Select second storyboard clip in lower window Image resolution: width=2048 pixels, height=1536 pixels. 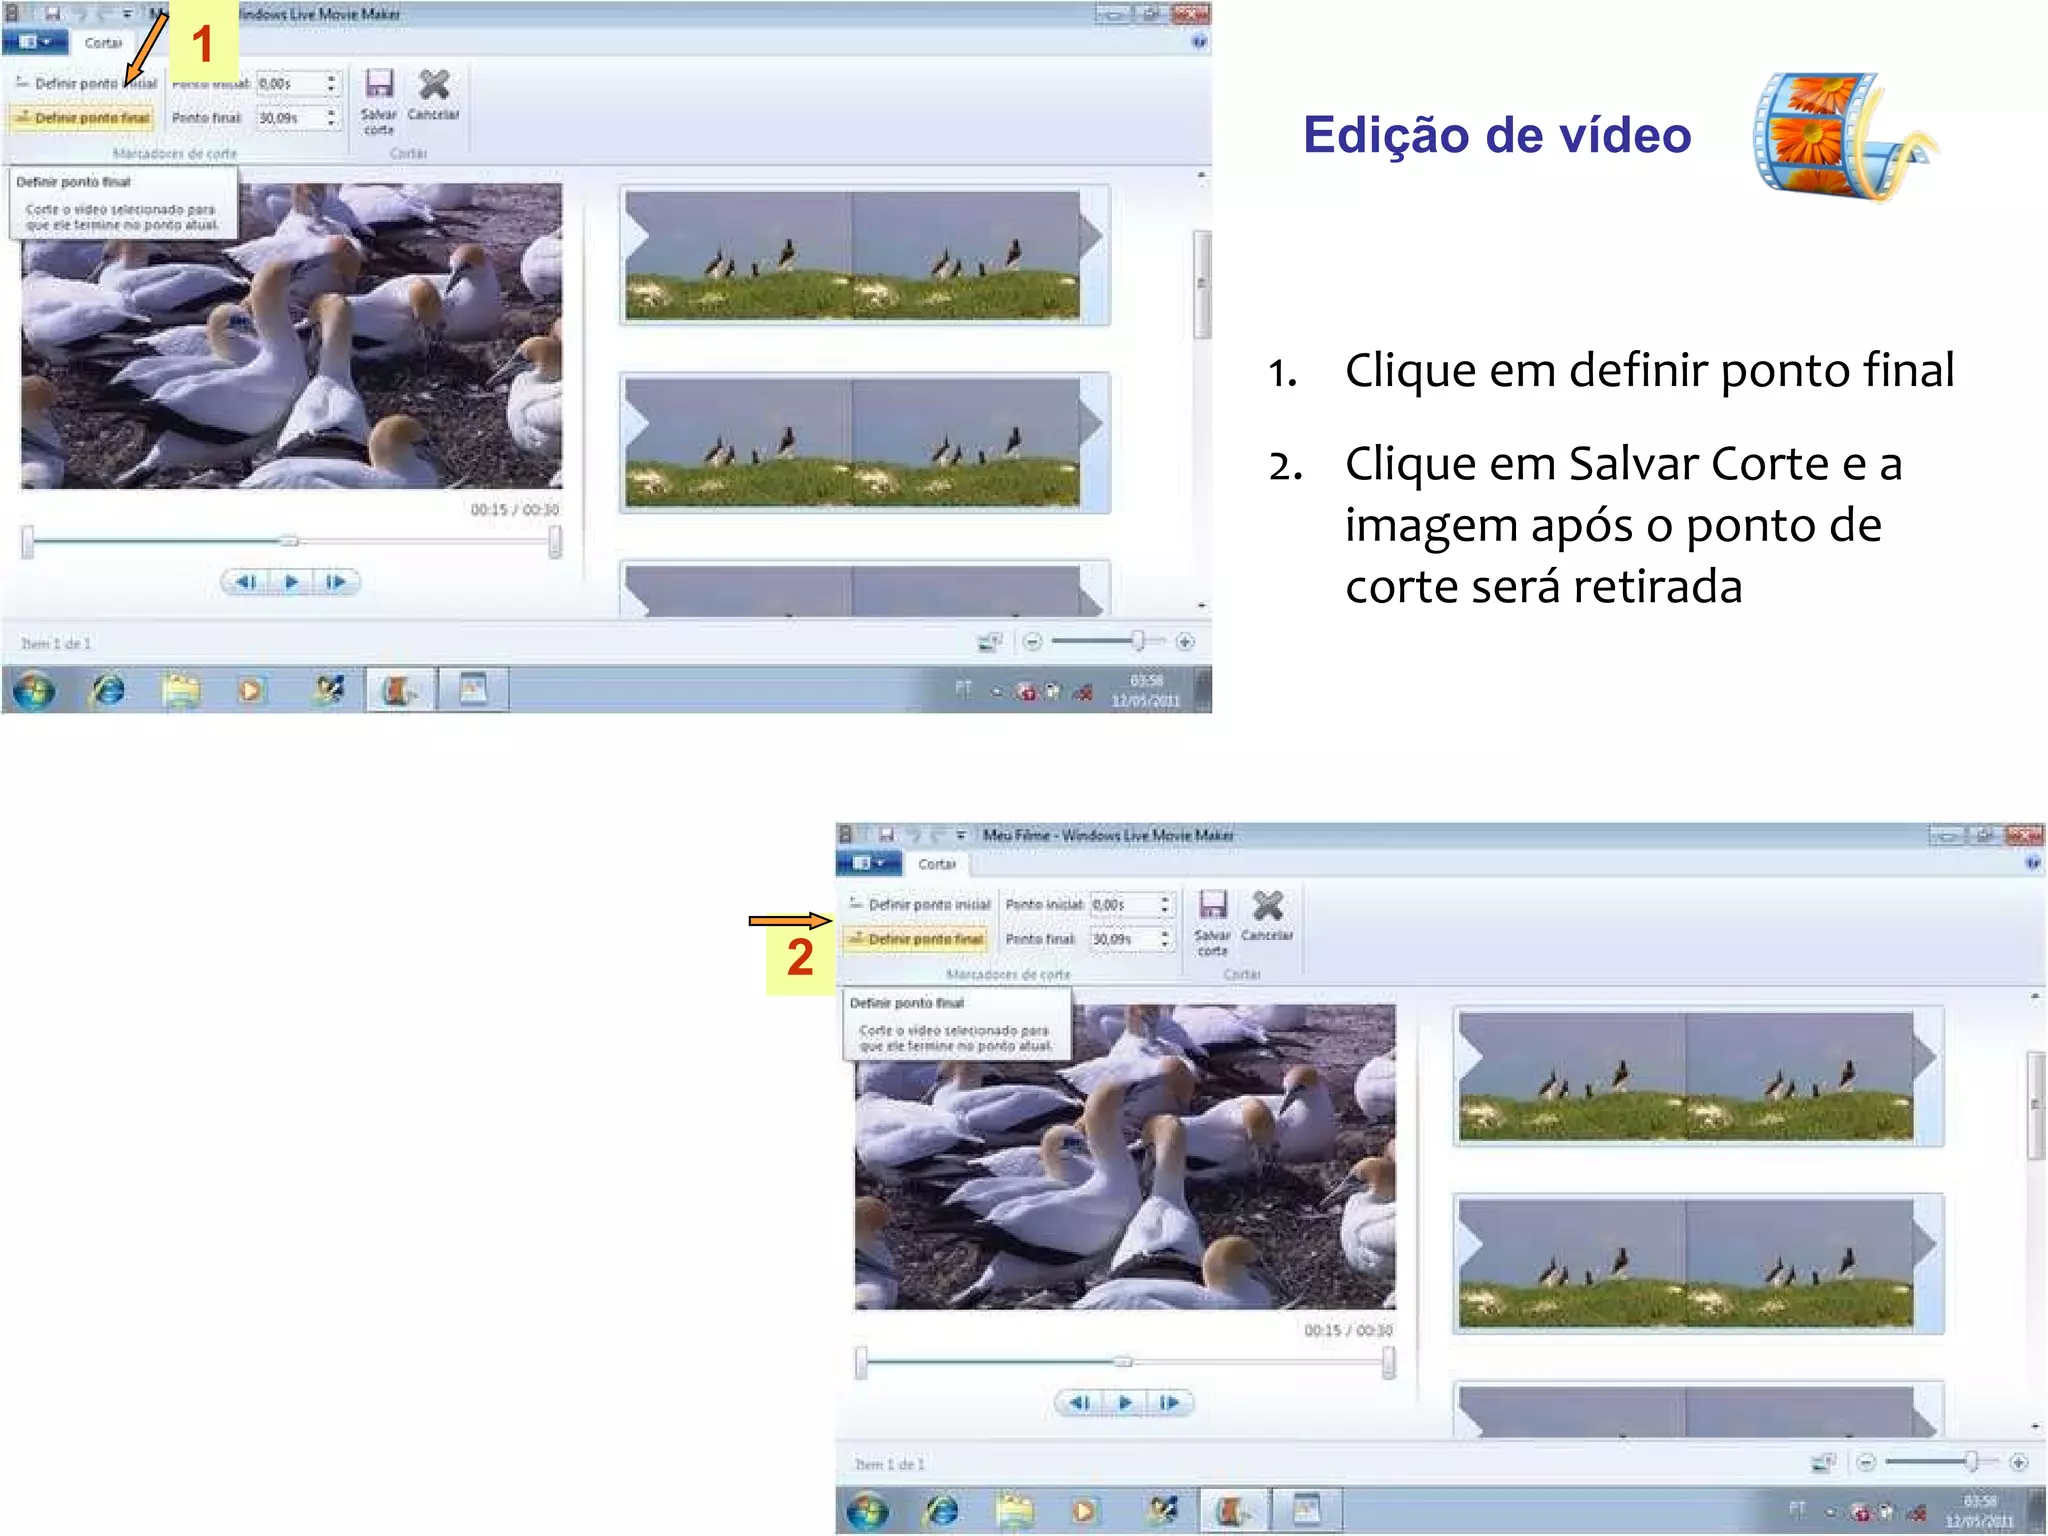pos(1698,1263)
